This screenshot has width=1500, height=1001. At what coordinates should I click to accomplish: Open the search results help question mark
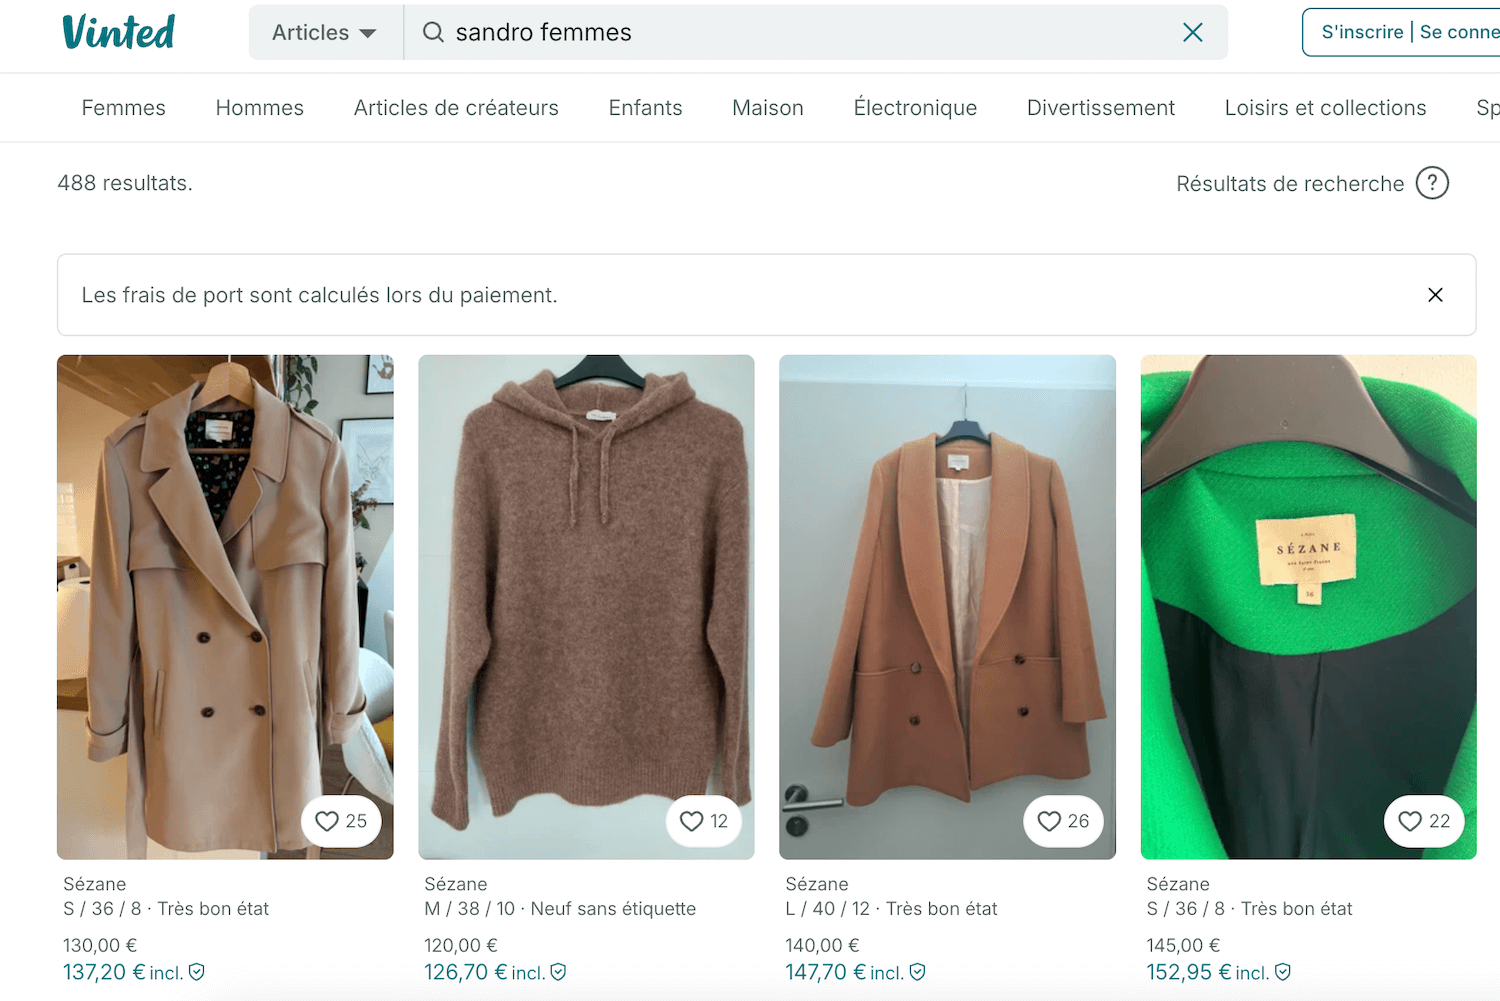(1433, 183)
